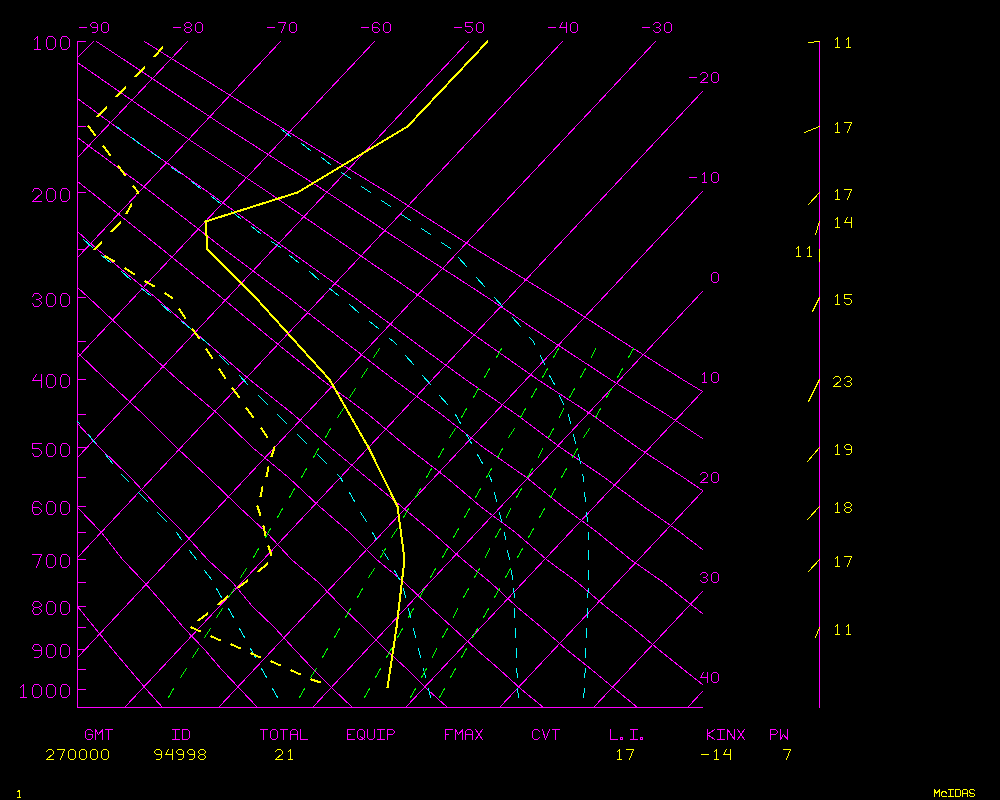Click the wind barb beside the 23 value

(x=814, y=390)
